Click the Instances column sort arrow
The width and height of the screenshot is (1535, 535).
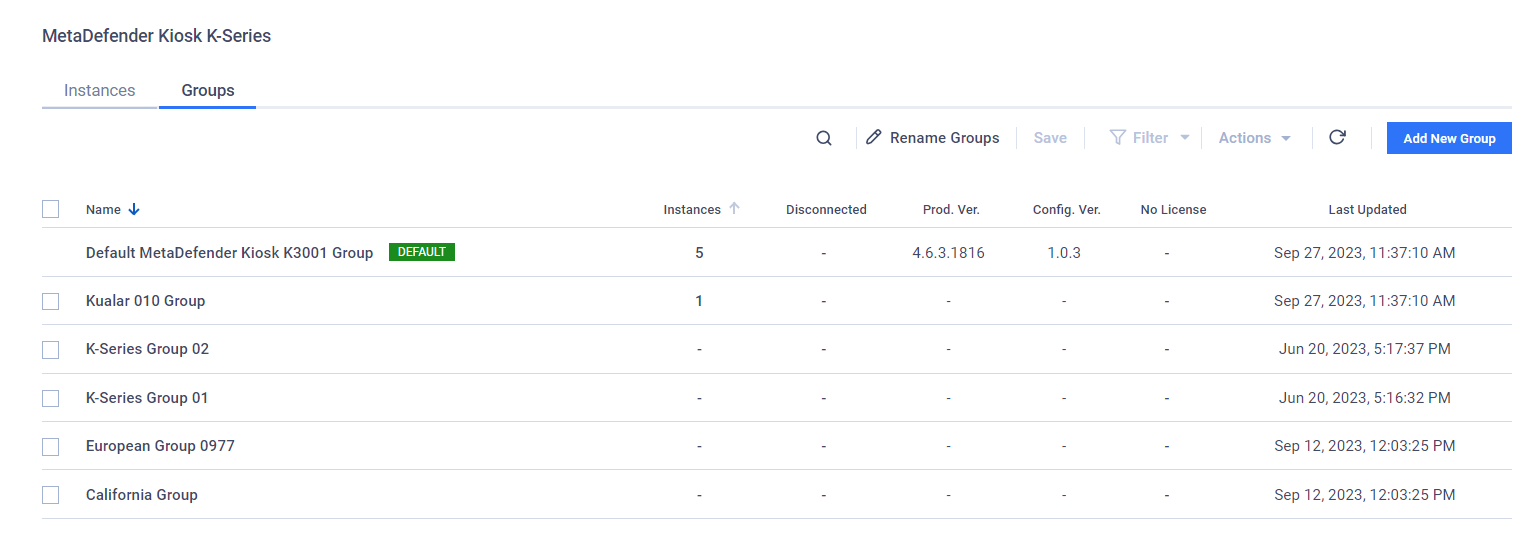tap(734, 208)
